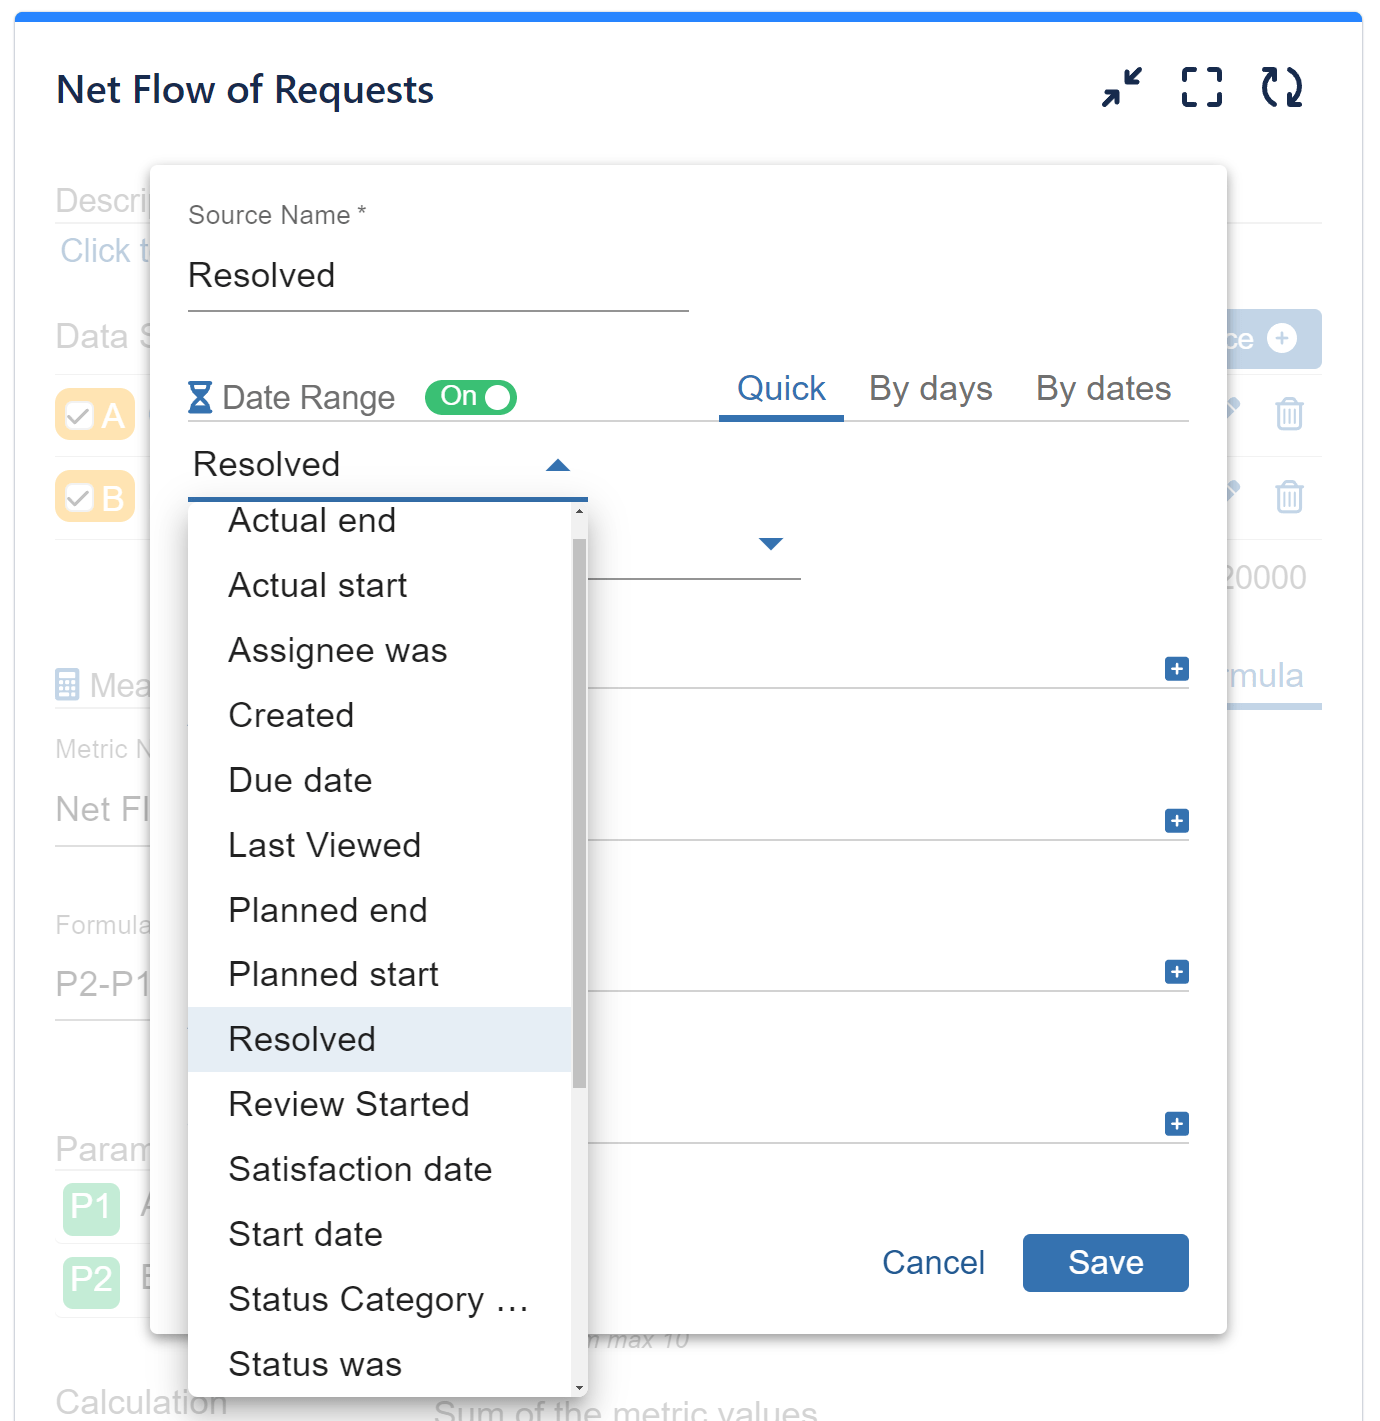The image size is (1380, 1421).
Task: Delete data source A with the trash icon
Action: tap(1289, 413)
